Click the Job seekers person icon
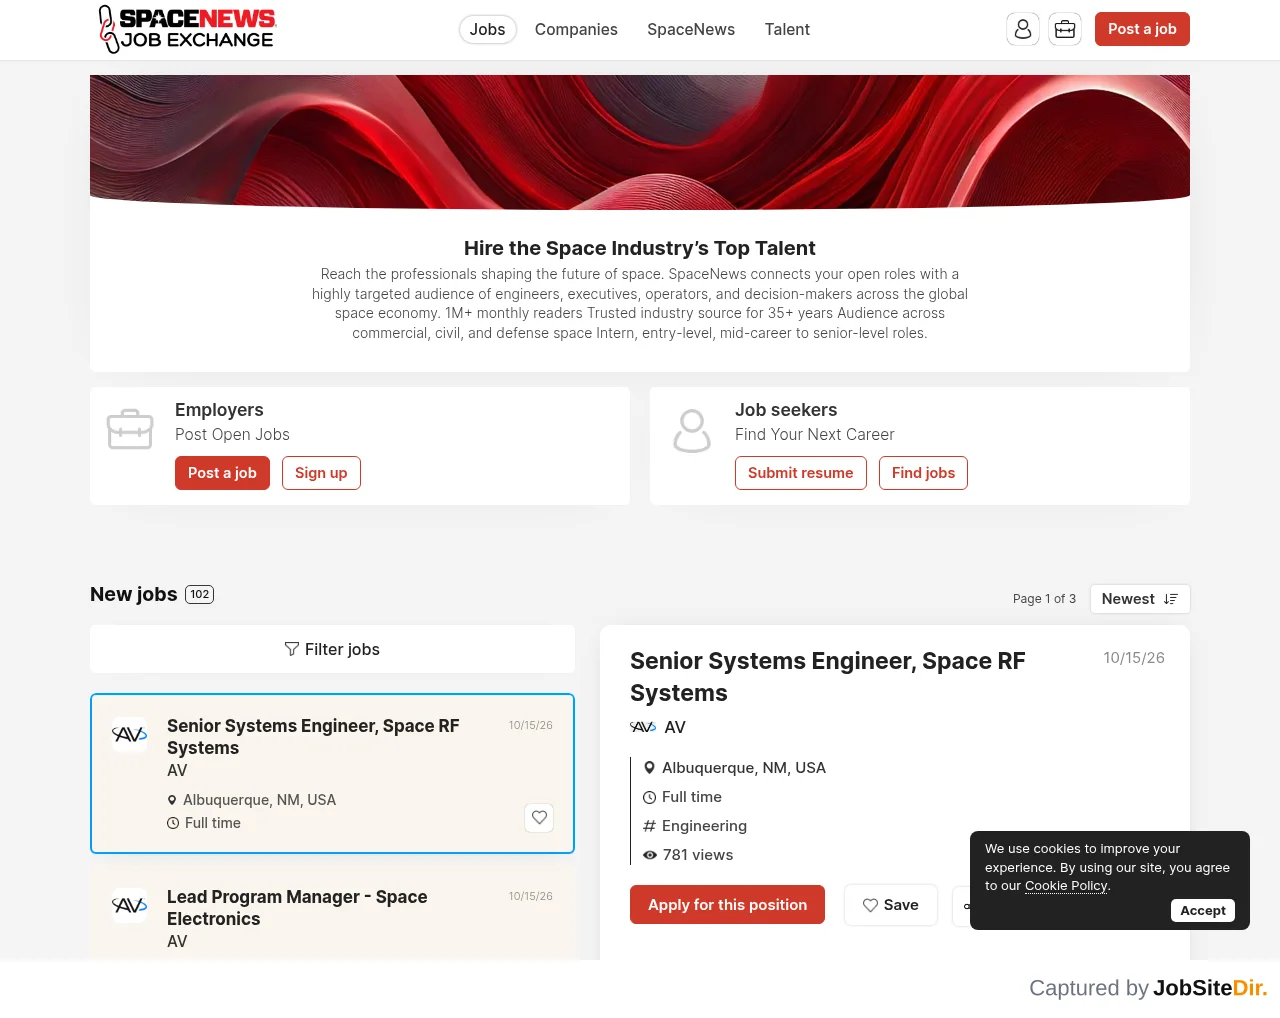1280x1018 pixels. click(692, 430)
